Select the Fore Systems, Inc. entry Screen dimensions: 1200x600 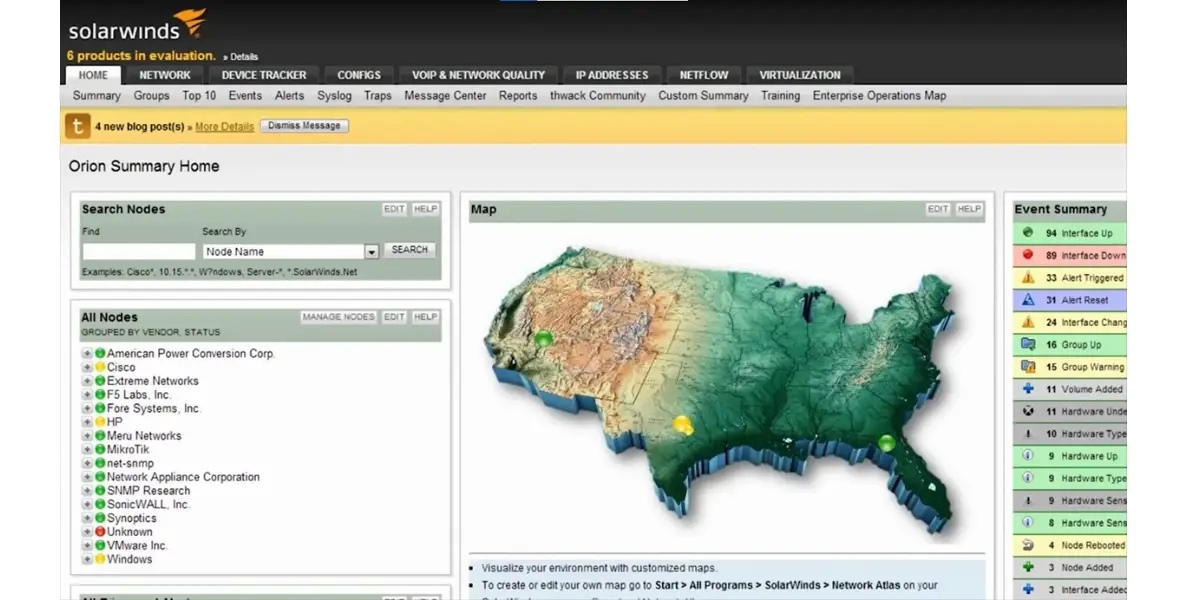click(154, 408)
